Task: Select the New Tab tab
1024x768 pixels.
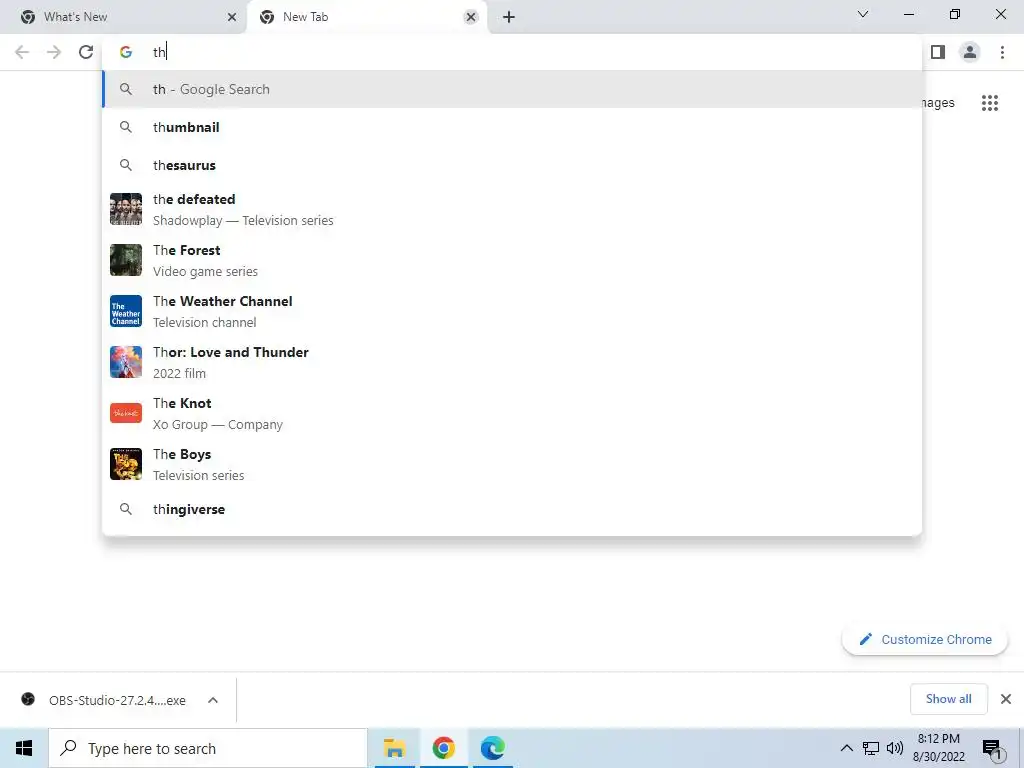Action: tap(366, 17)
